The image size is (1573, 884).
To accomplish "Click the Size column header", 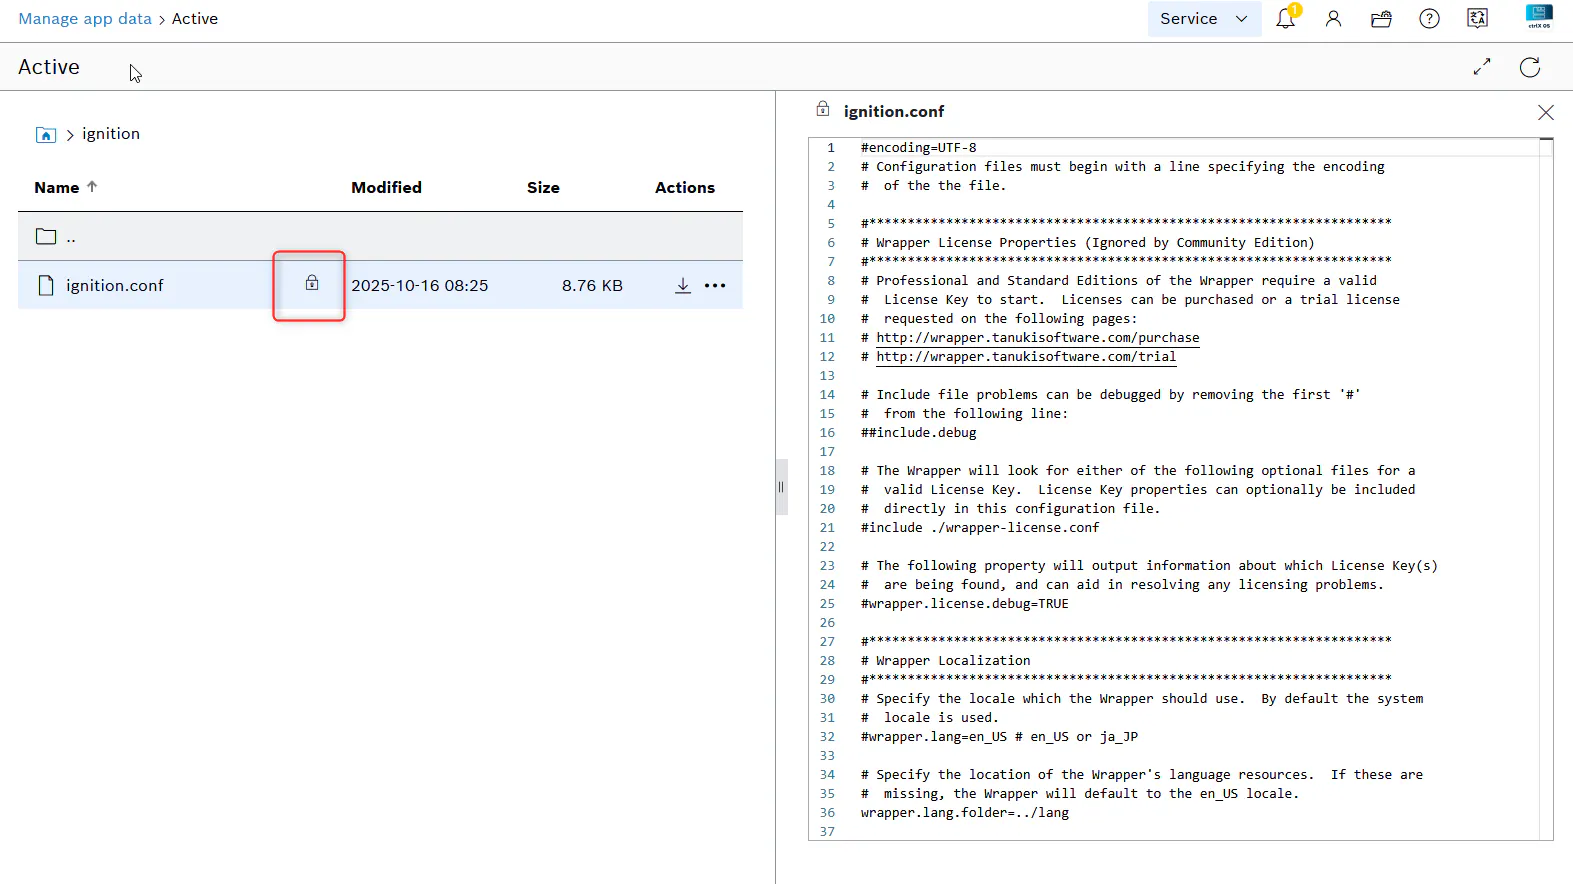I will 543,187.
